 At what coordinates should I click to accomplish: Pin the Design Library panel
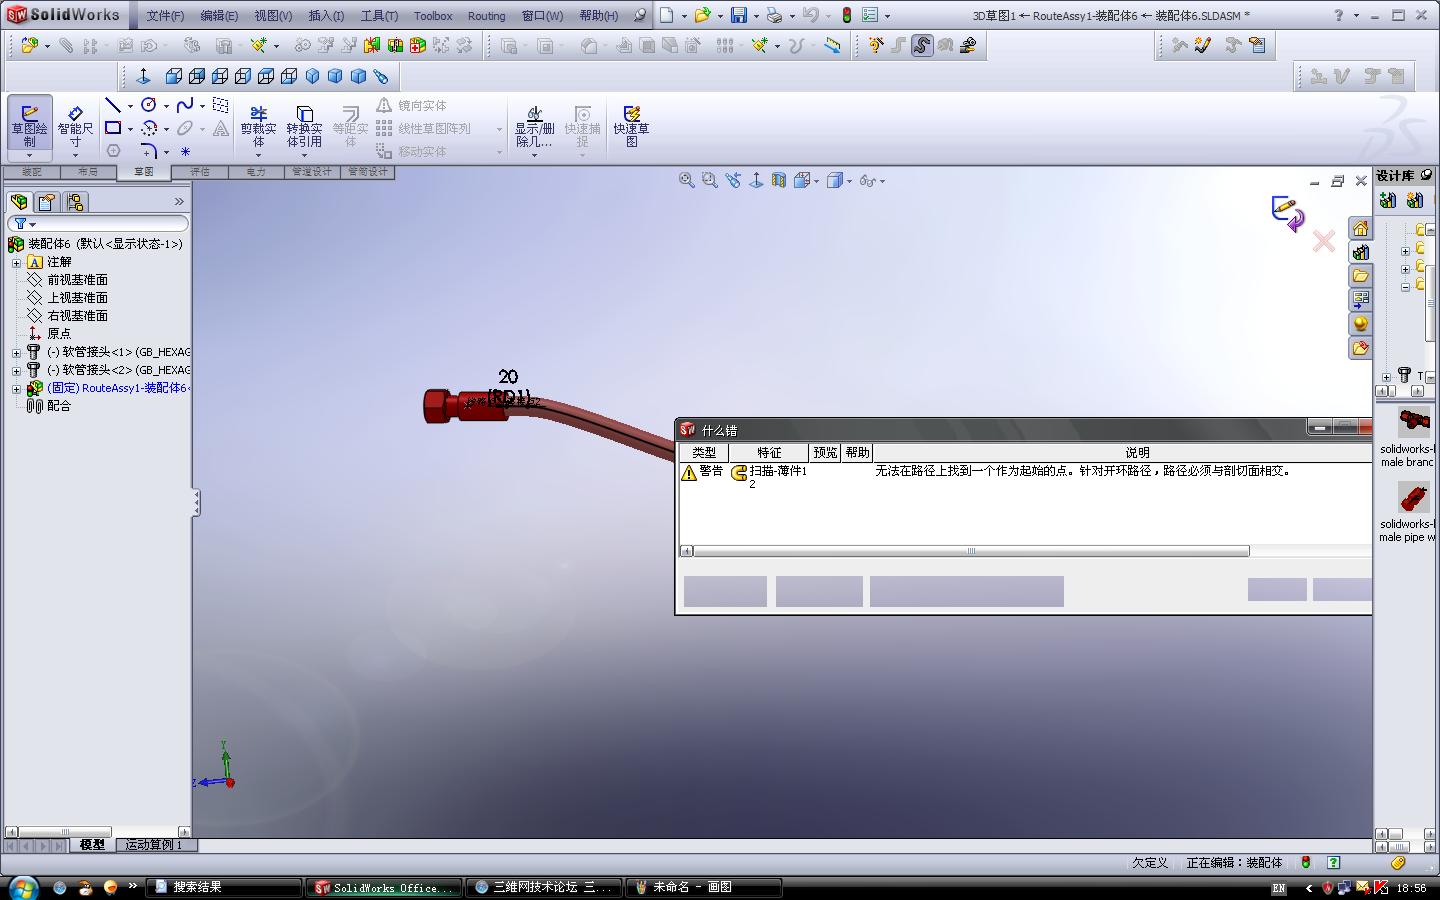tap(1426, 175)
